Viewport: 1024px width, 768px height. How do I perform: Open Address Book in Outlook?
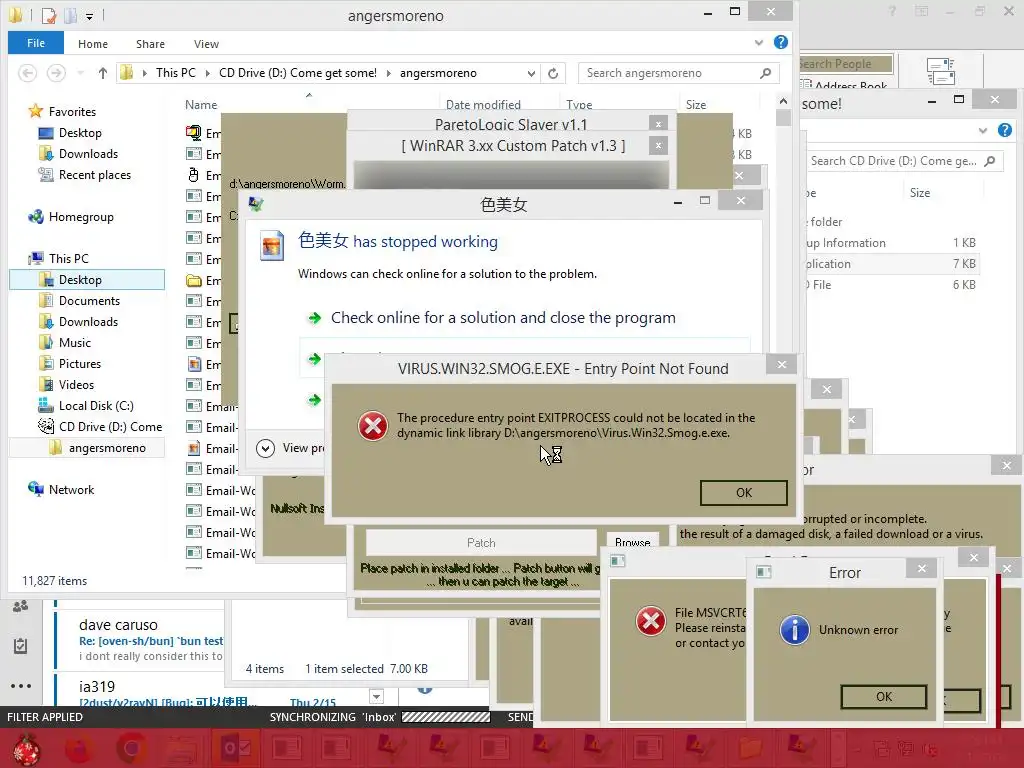(x=842, y=85)
